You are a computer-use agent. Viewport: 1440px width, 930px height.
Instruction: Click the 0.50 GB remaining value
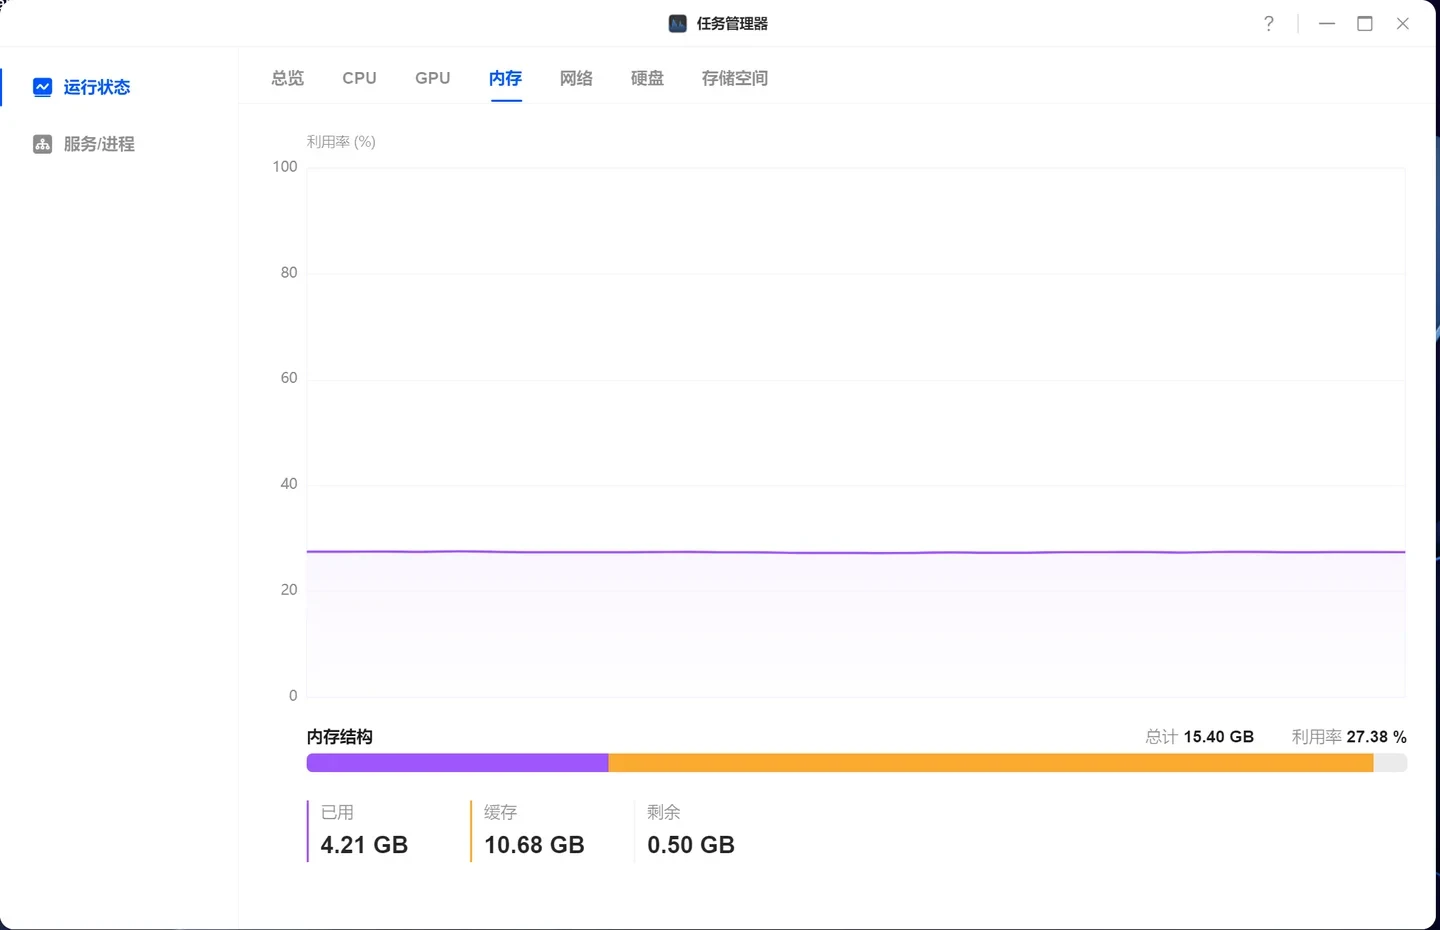click(691, 845)
